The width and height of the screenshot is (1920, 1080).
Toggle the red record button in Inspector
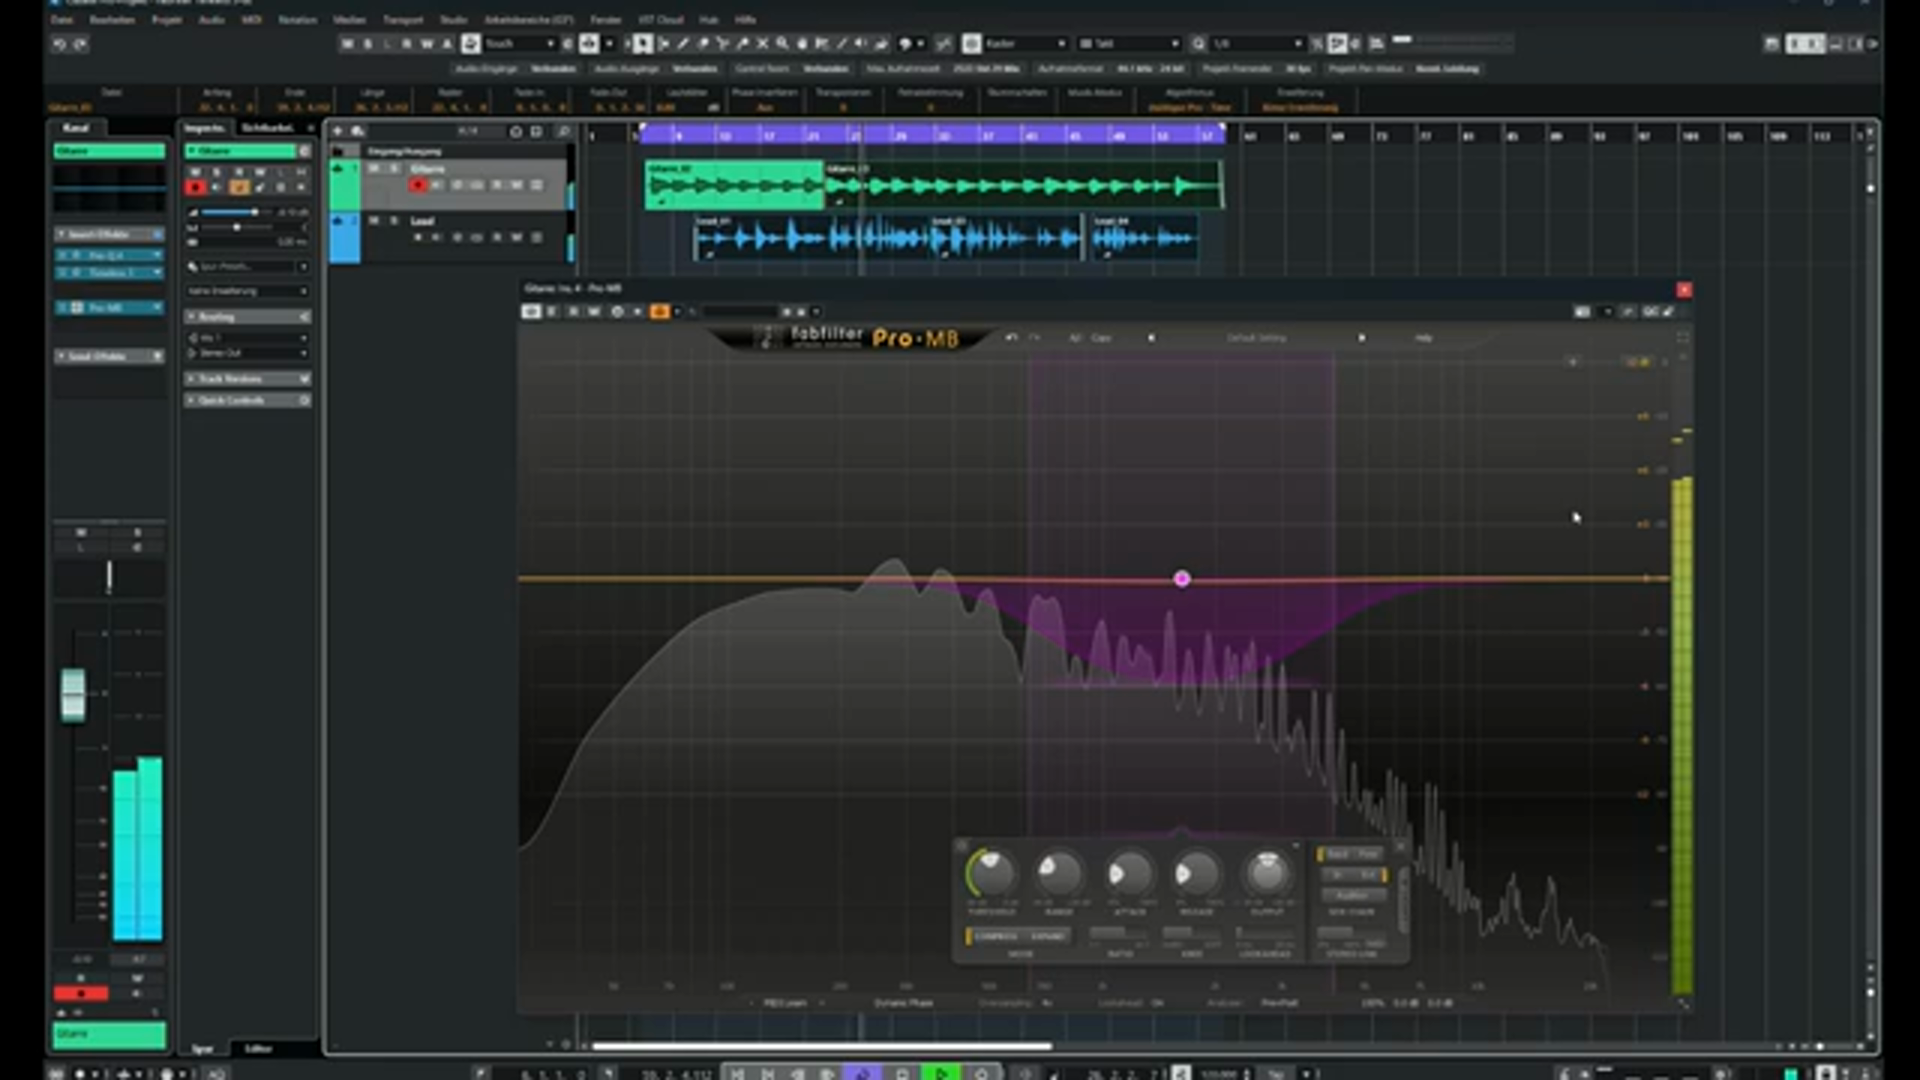pyautogui.click(x=195, y=187)
